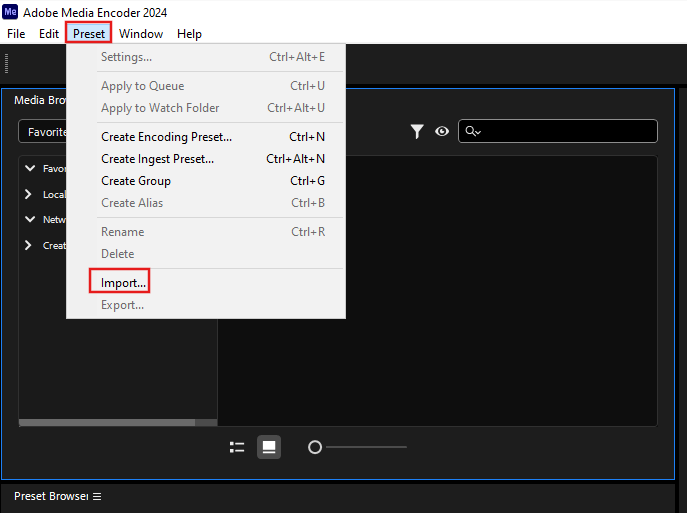Click Create Group in the menu
The image size is (687, 513).
pos(136,181)
